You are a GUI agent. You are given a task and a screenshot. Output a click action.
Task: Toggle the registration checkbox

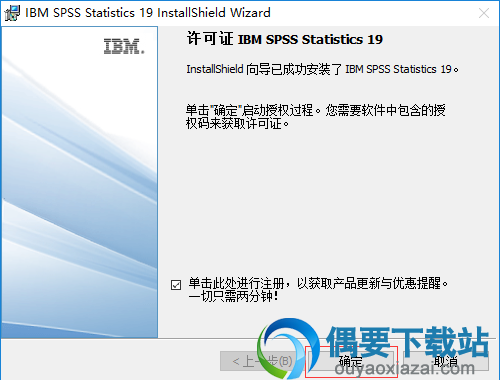pyautogui.click(x=176, y=285)
